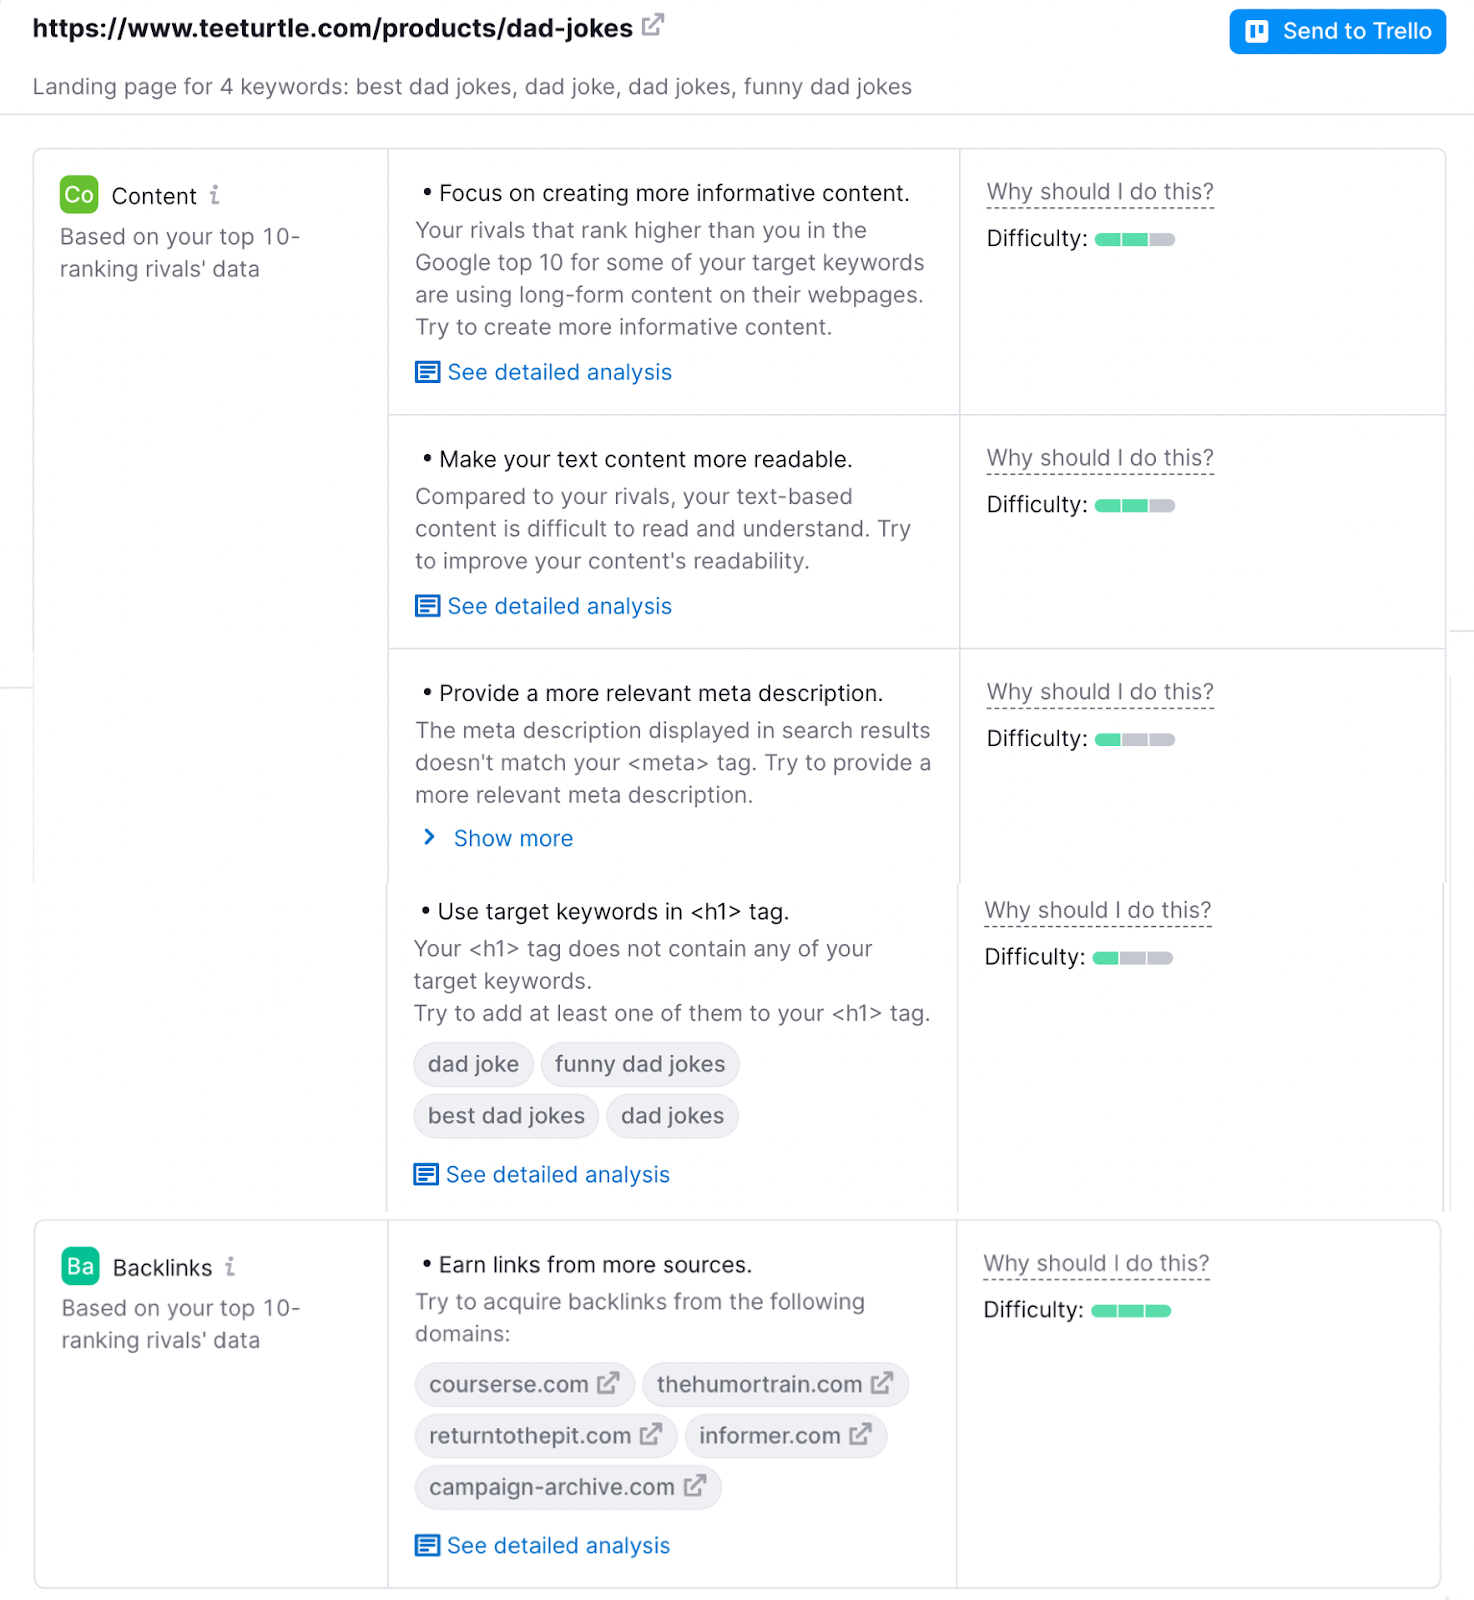This screenshot has width=1474, height=1600.
Task: Select the best dad jokes keyword chip
Action: tap(506, 1116)
